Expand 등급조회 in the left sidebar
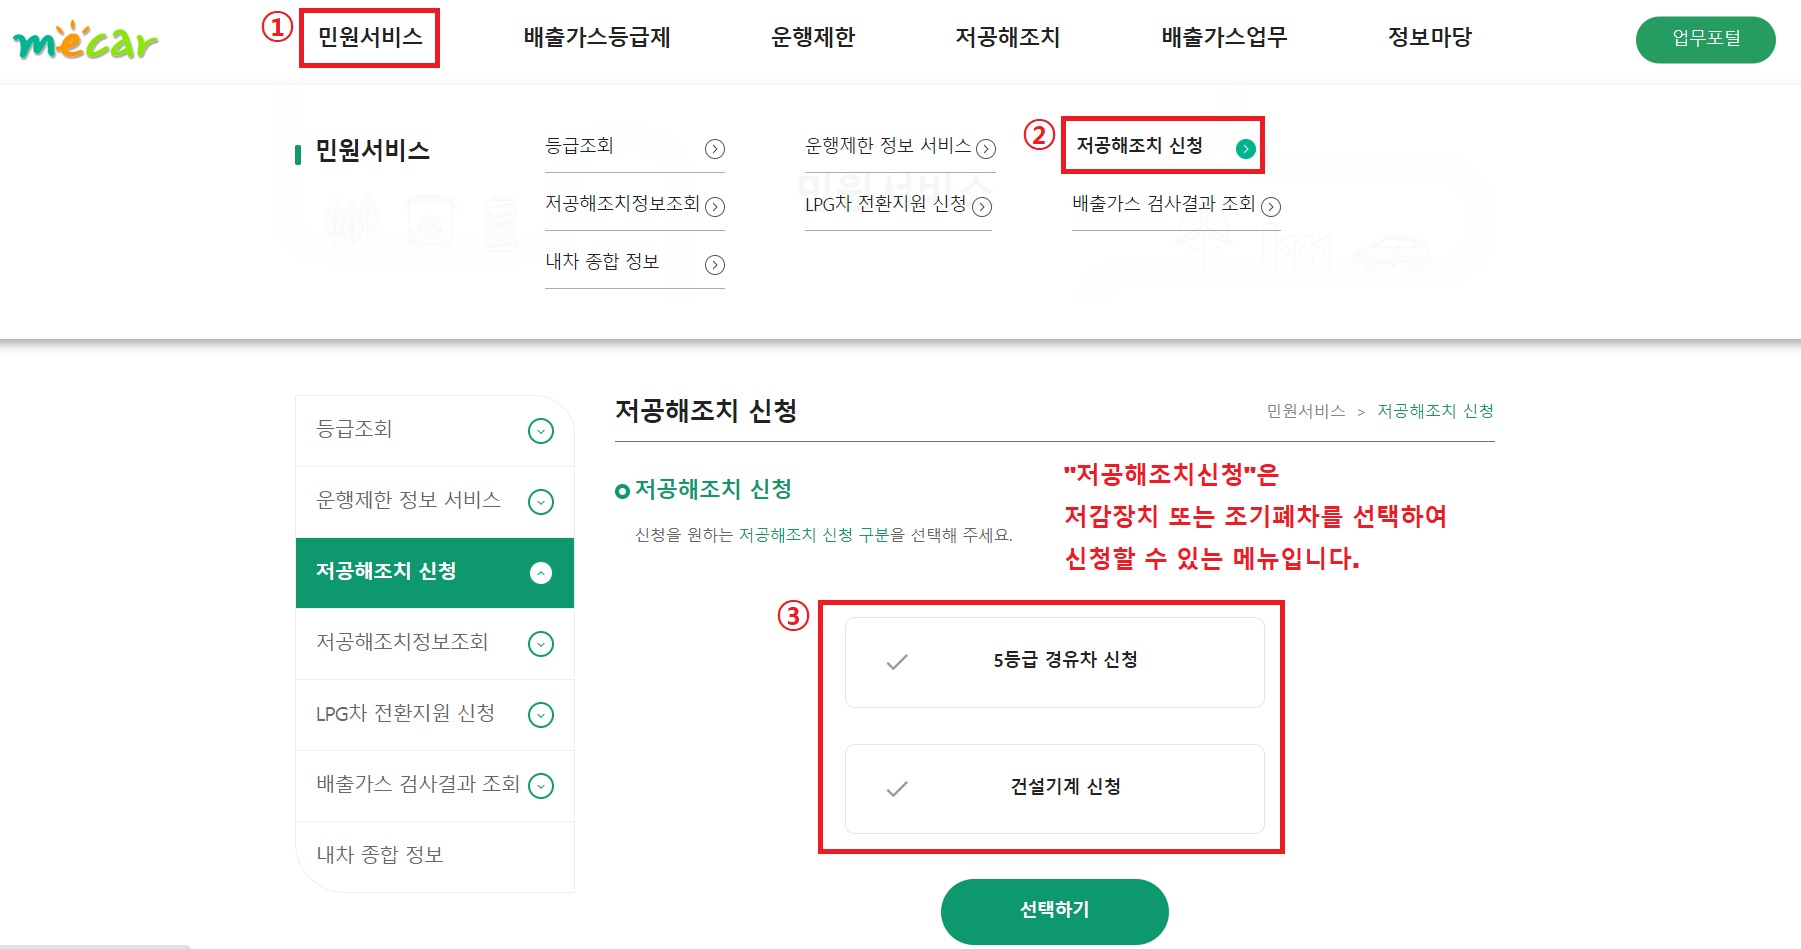 click(541, 431)
